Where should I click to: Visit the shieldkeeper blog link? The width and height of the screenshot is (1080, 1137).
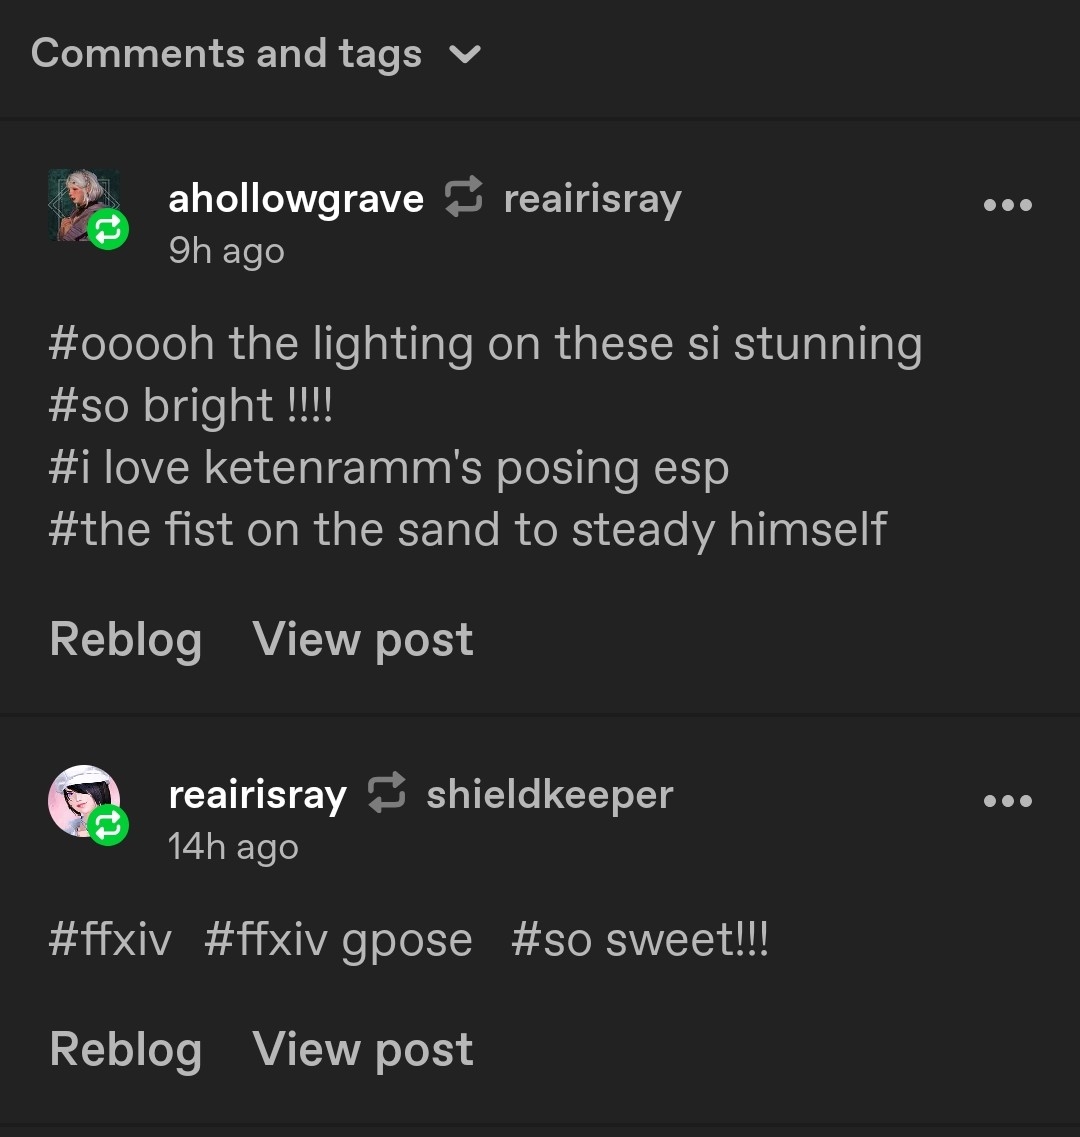pos(549,795)
